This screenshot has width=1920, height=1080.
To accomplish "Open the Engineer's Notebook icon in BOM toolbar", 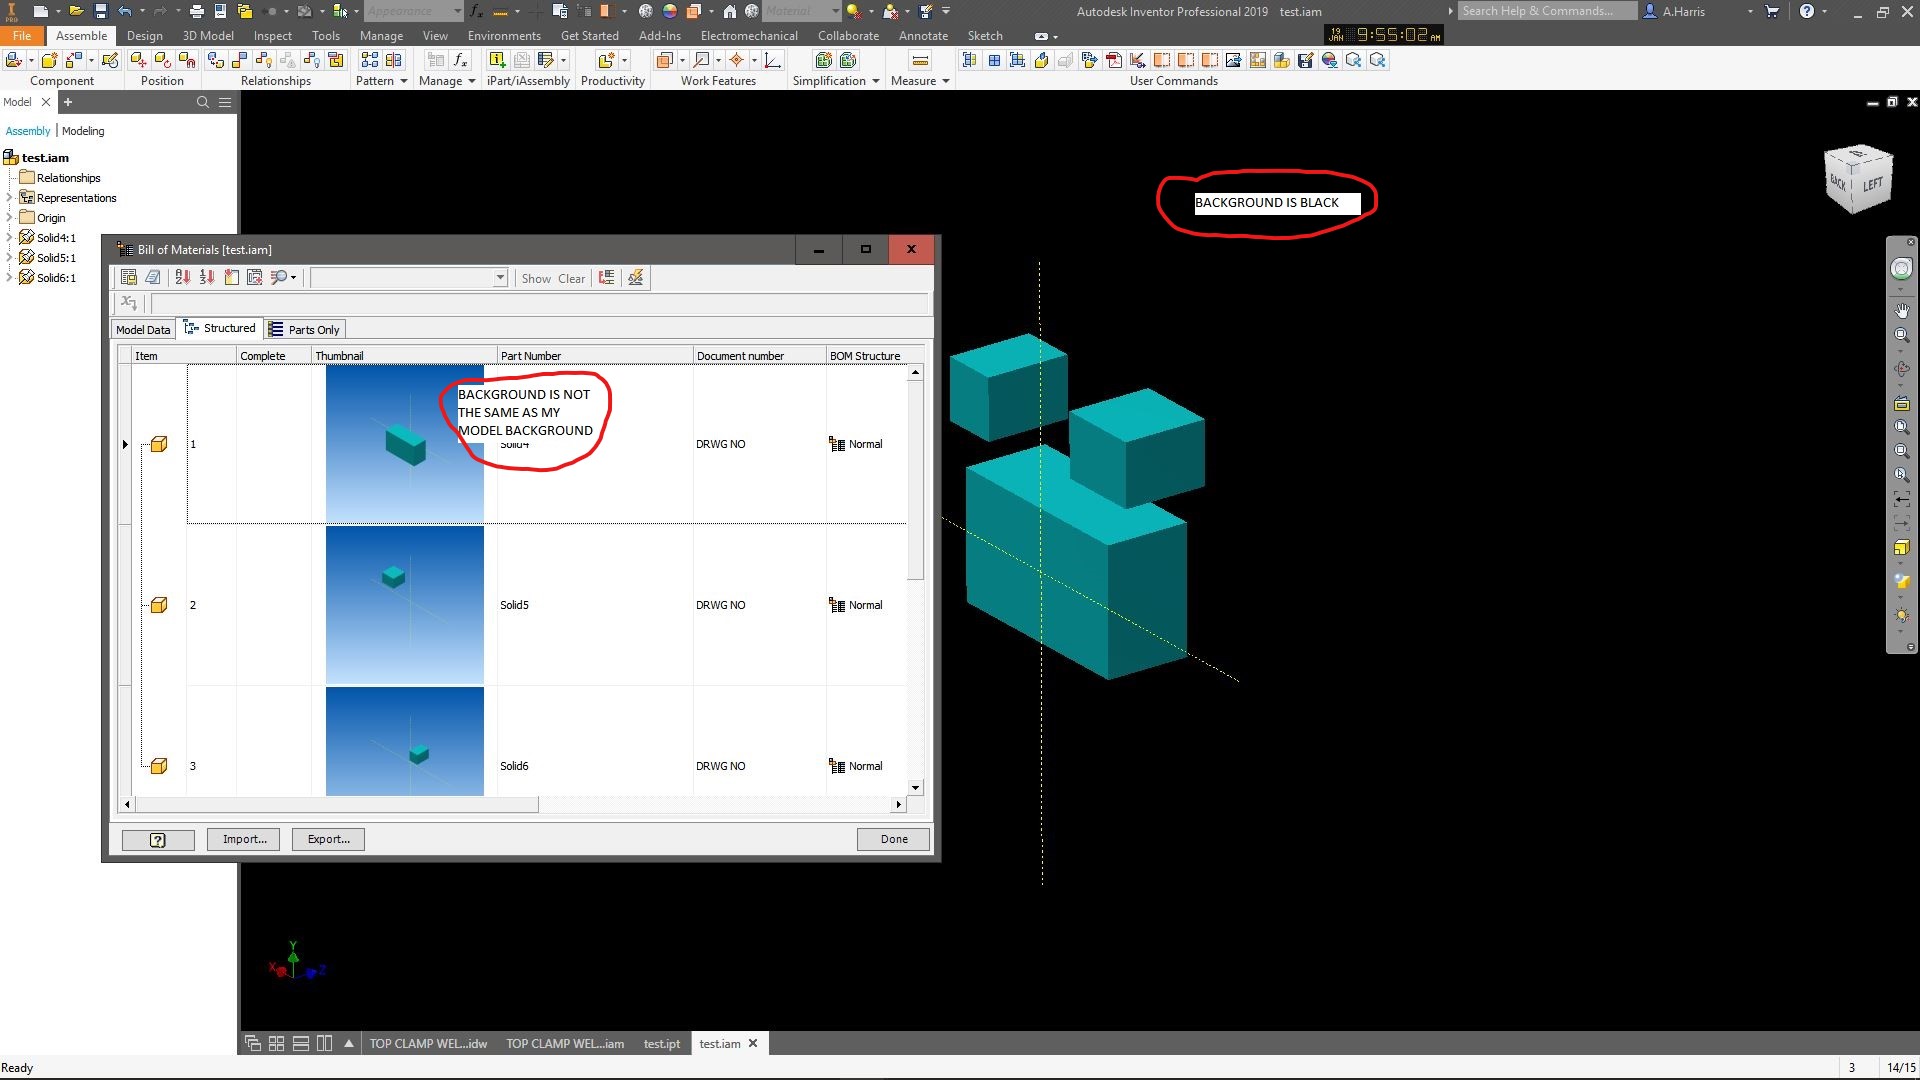I will [153, 278].
